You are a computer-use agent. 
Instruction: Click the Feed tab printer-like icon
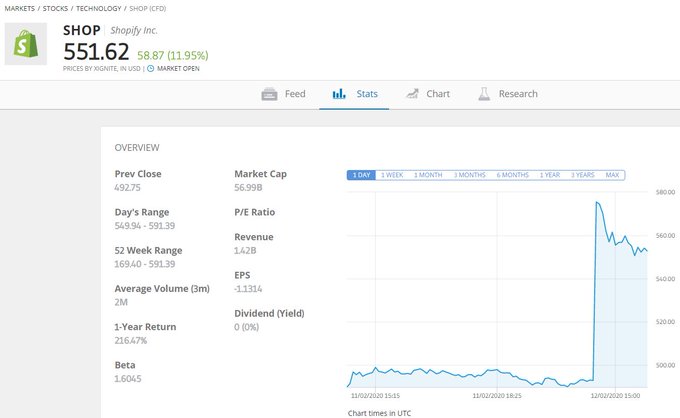269,94
